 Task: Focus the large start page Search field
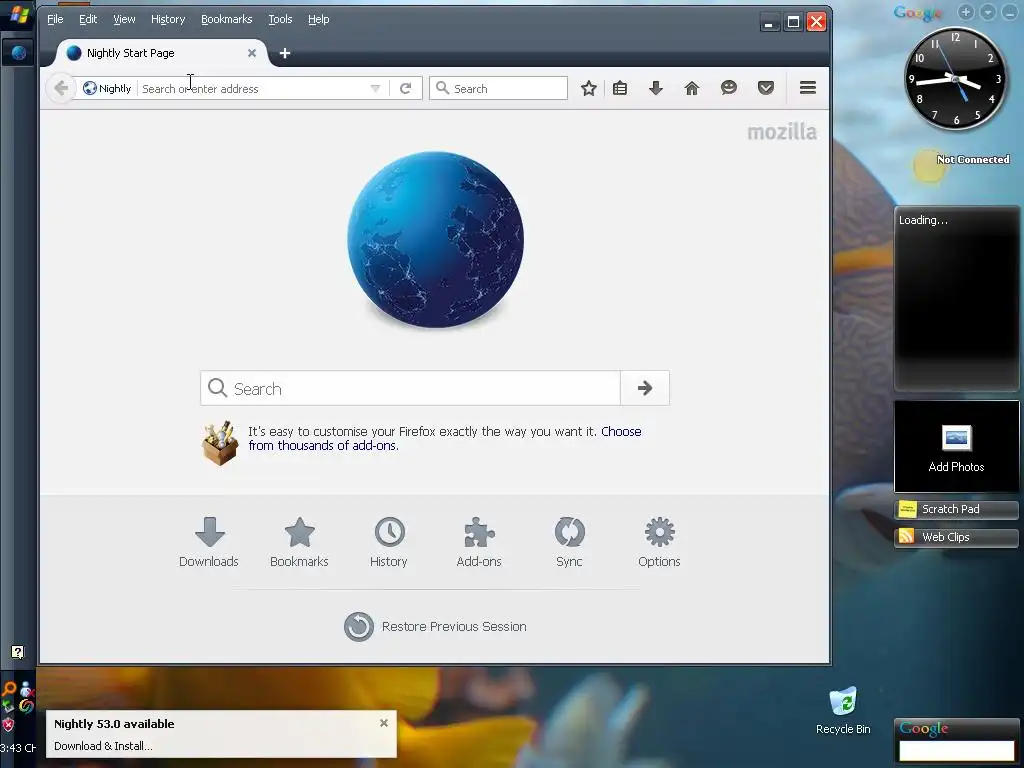click(x=410, y=388)
